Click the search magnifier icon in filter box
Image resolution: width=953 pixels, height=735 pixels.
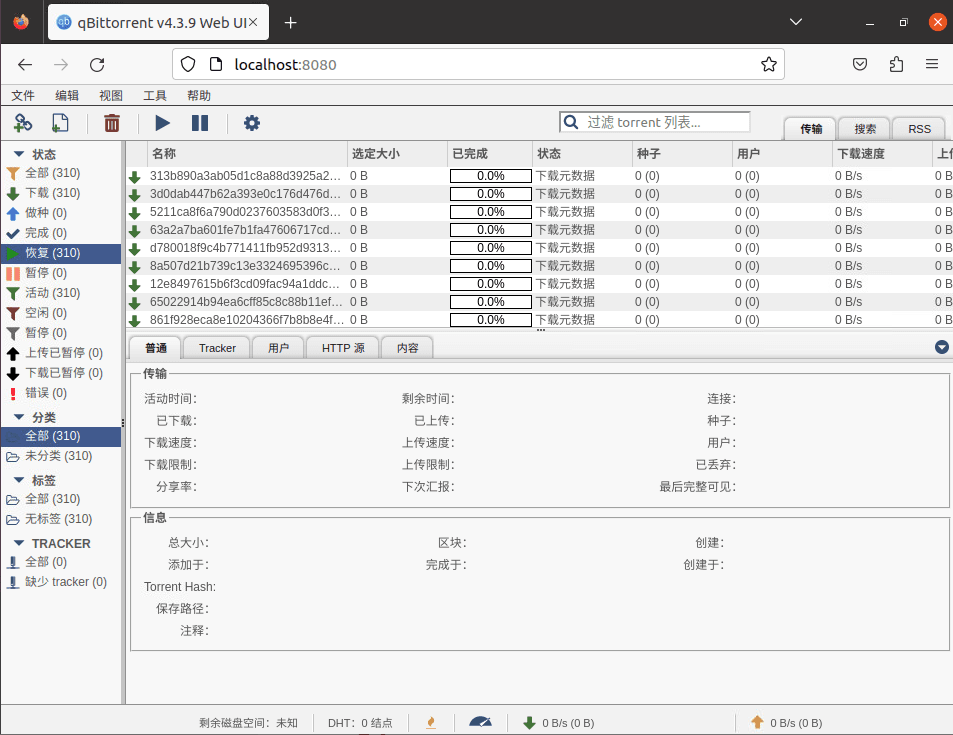coord(571,122)
